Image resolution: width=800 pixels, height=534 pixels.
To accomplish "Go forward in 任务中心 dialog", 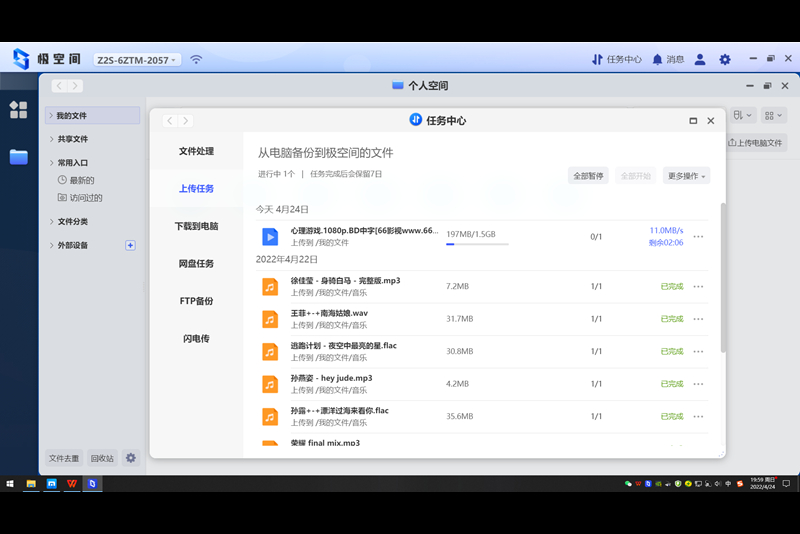I will tap(186, 121).
